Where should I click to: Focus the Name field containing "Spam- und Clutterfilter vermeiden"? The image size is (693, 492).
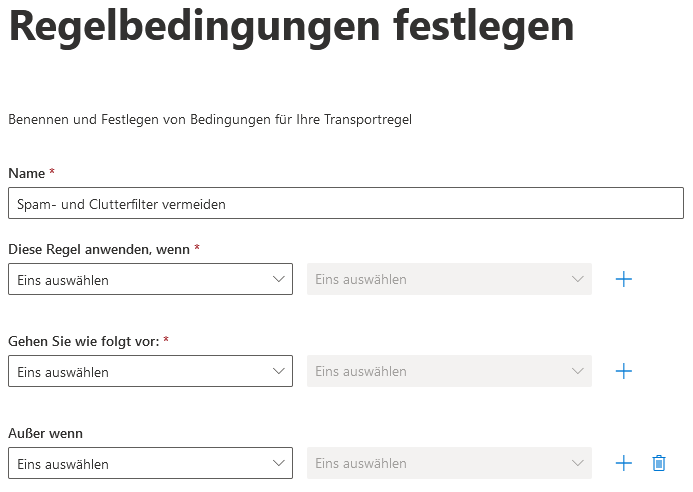click(345, 203)
